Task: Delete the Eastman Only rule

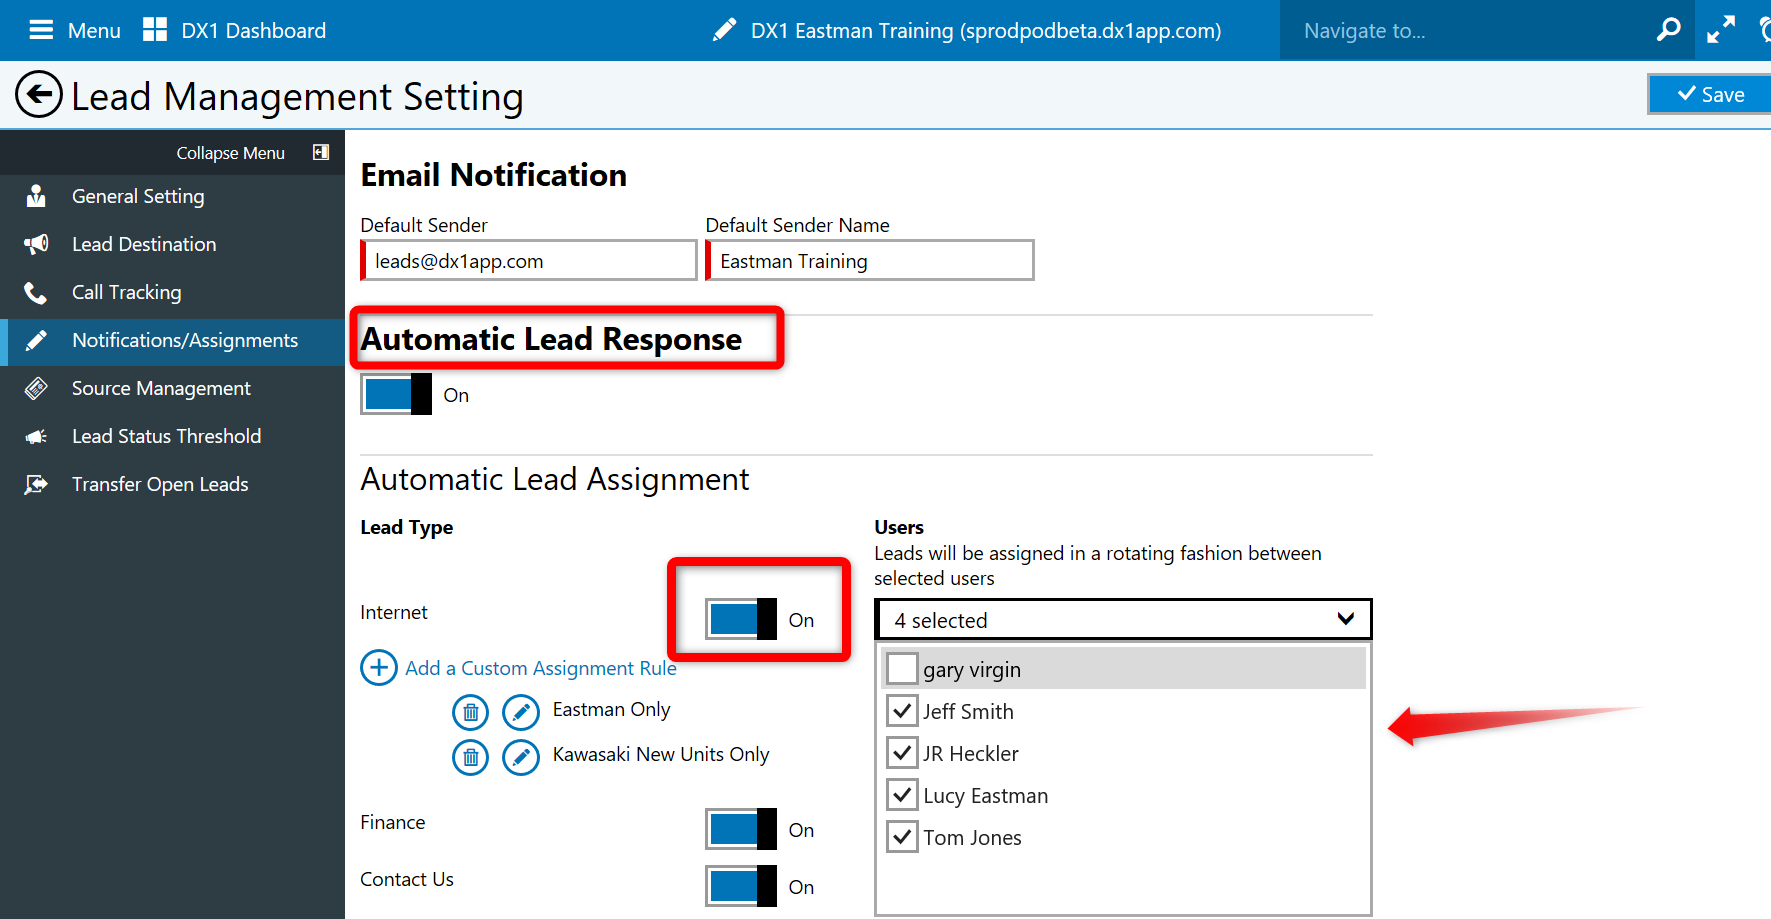Action: 471,712
